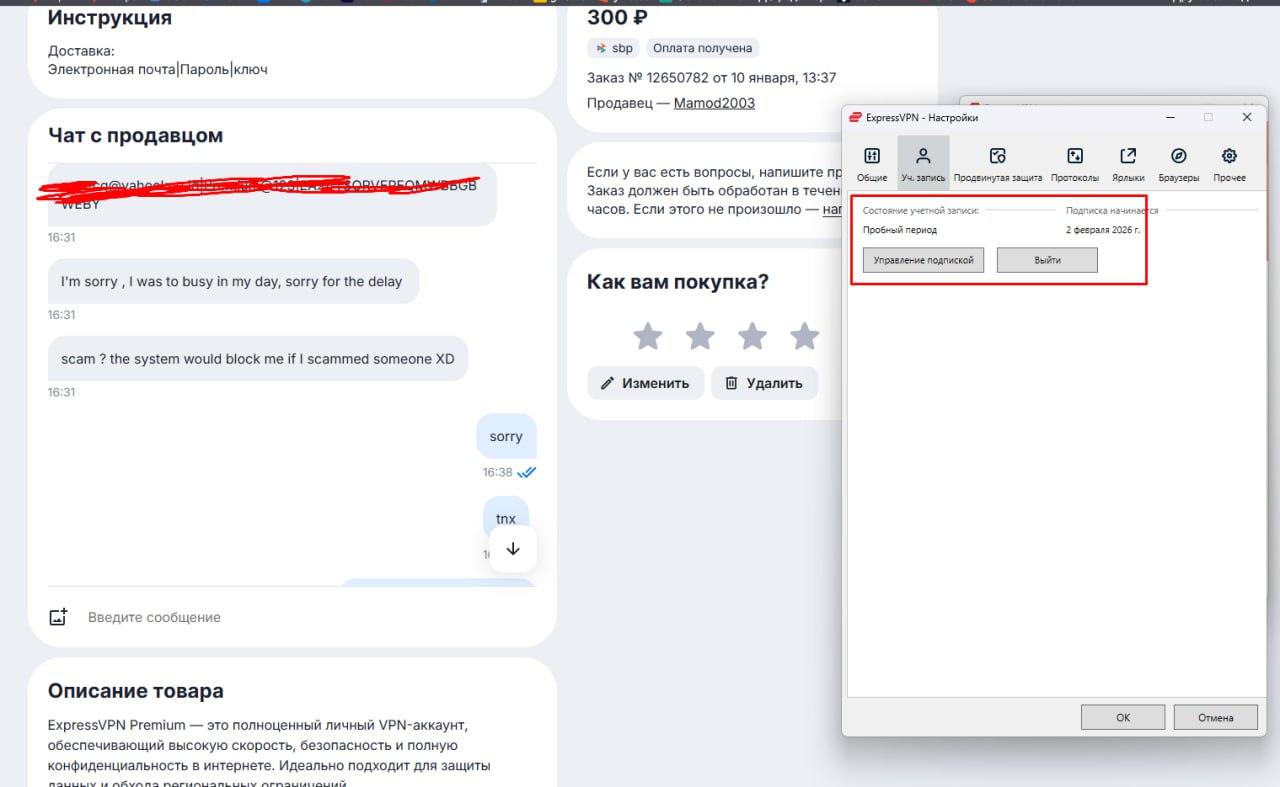Click the chat scroll-down arrow button

point(513,549)
